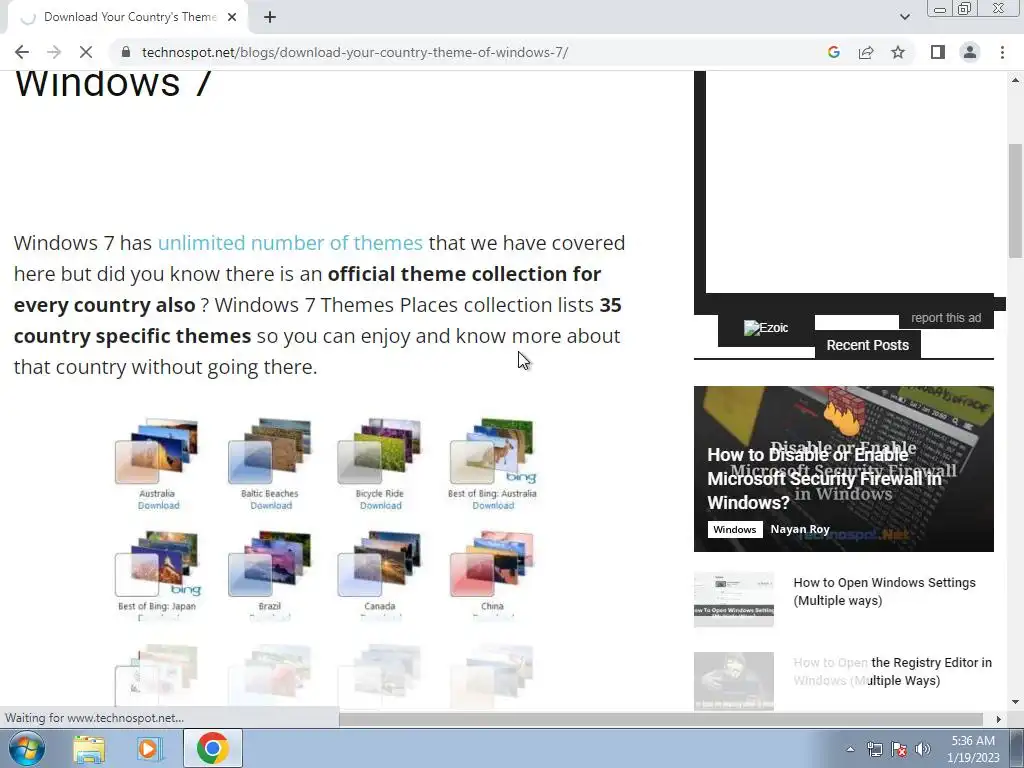Screen dimensions: 1024x768
Task: Open the tab search dropdown arrow
Action: 904,17
